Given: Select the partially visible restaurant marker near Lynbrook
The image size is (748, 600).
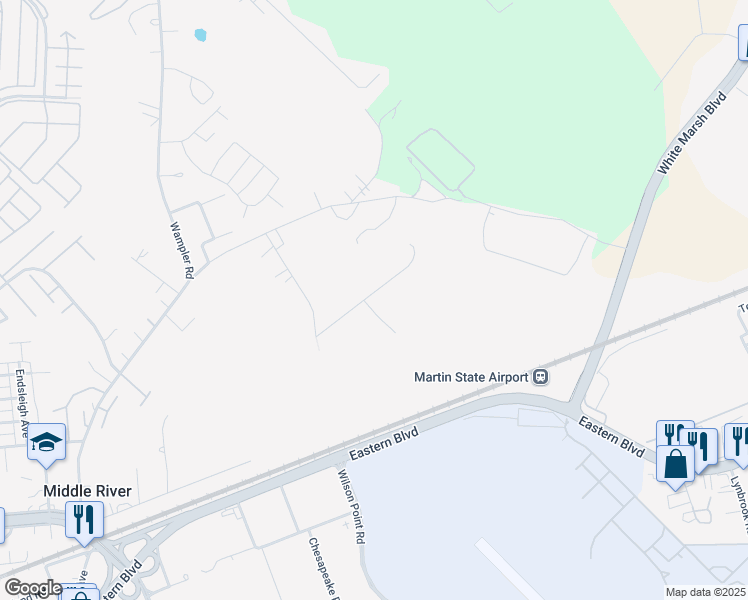Looking at the screenshot, I should click(737, 444).
